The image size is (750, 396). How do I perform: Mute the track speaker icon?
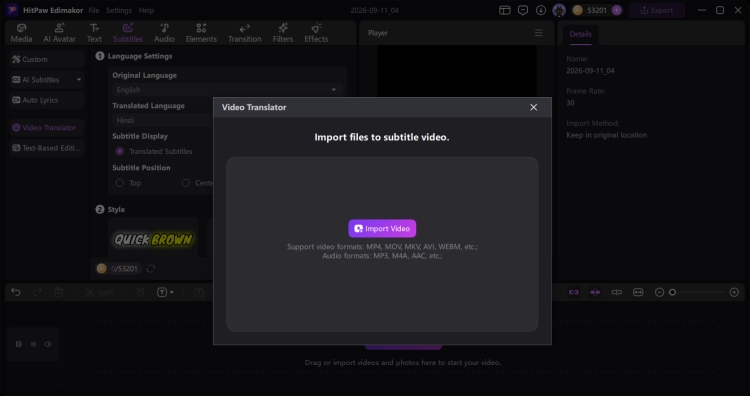(x=48, y=344)
